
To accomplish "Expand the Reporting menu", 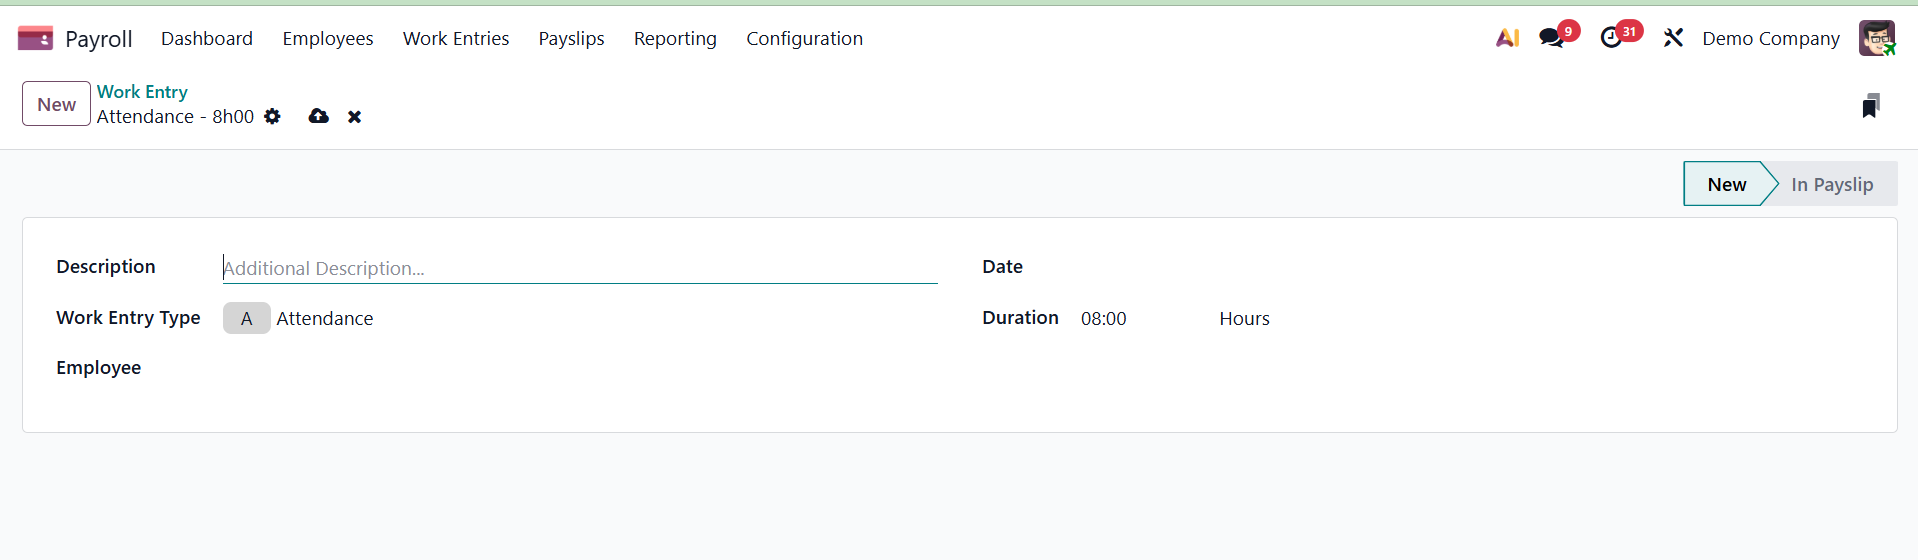I will tap(675, 39).
